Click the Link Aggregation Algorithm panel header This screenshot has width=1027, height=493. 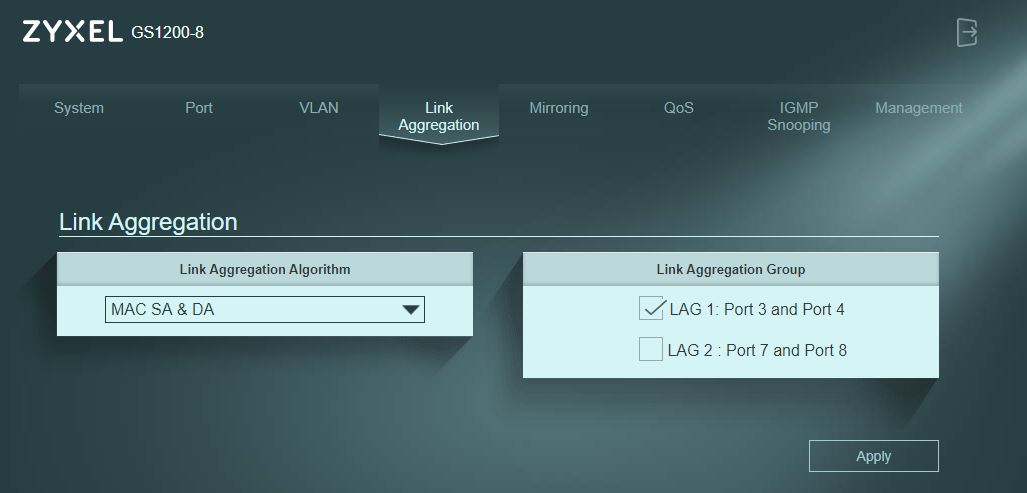point(265,269)
